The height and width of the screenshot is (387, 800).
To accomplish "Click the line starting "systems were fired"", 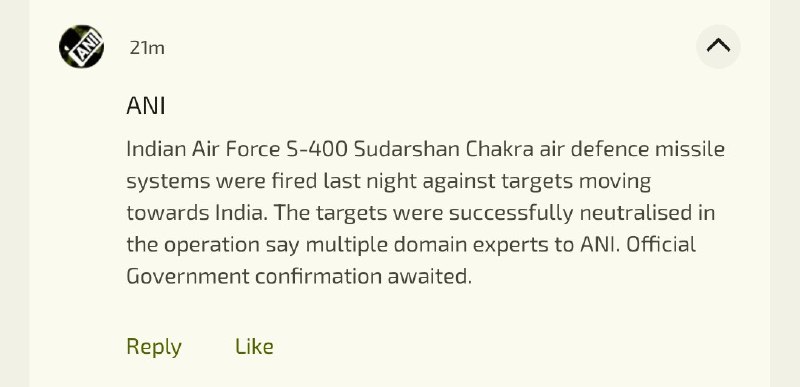I will point(388,182).
